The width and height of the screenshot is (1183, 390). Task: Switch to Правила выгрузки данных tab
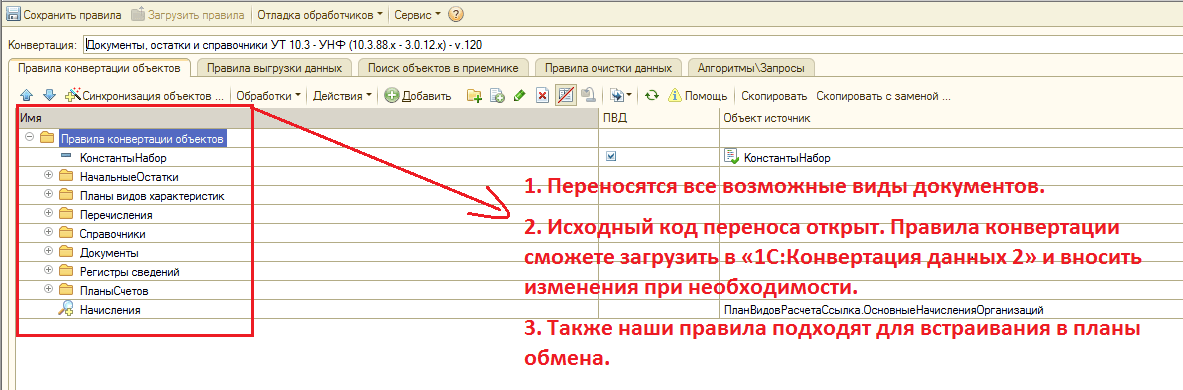pyautogui.click(x=275, y=68)
